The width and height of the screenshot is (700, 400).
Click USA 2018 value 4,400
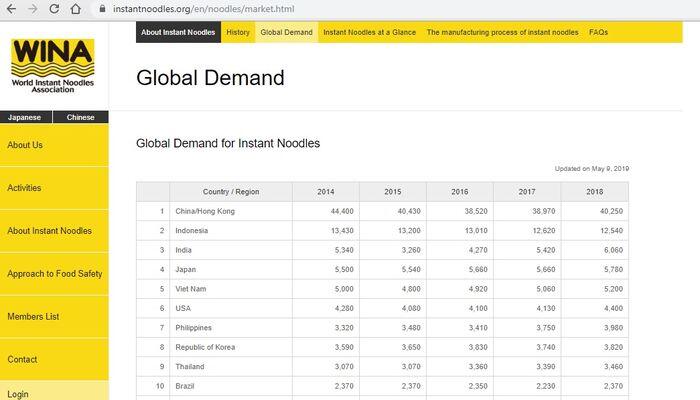[613, 308]
